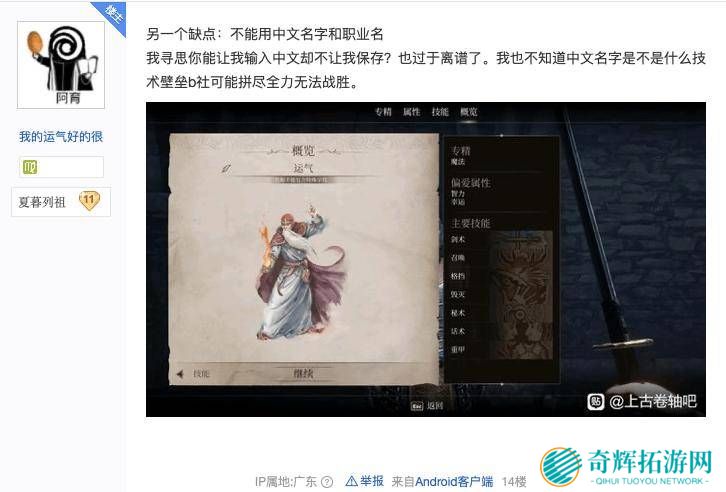The height and width of the screenshot is (492, 726).
Task: Click the pencil edit icon beside class name
Action: coord(226,168)
